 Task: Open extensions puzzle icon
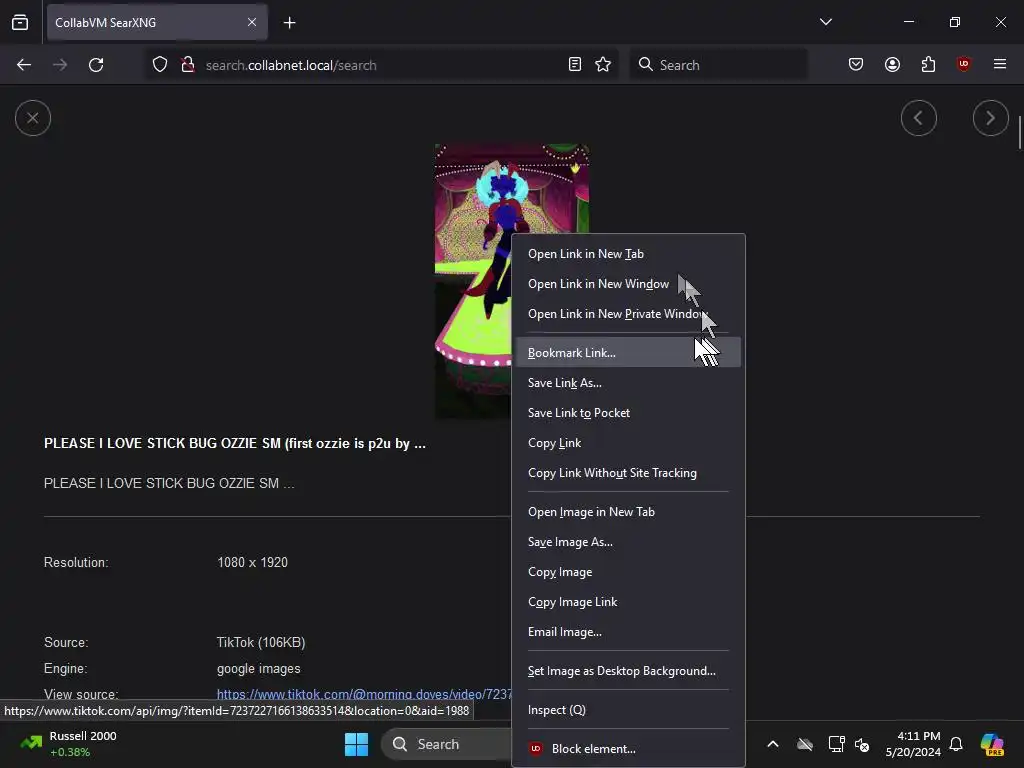(928, 65)
